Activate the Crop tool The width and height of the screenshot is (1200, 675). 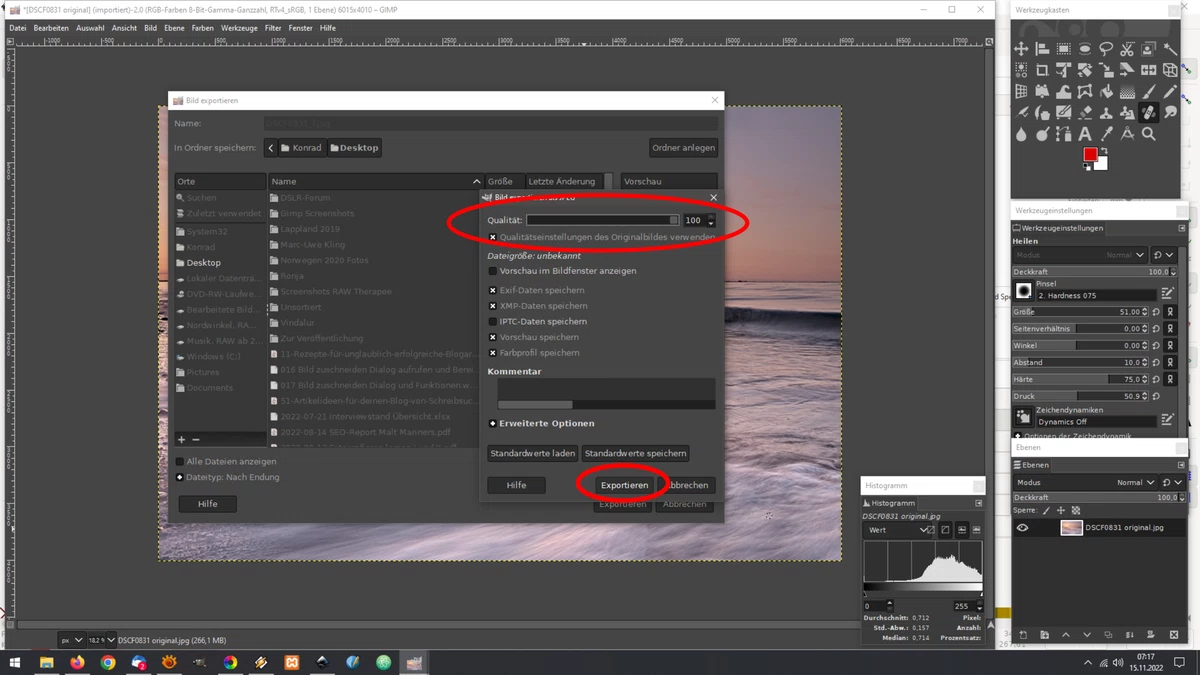pyautogui.click(x=1042, y=70)
